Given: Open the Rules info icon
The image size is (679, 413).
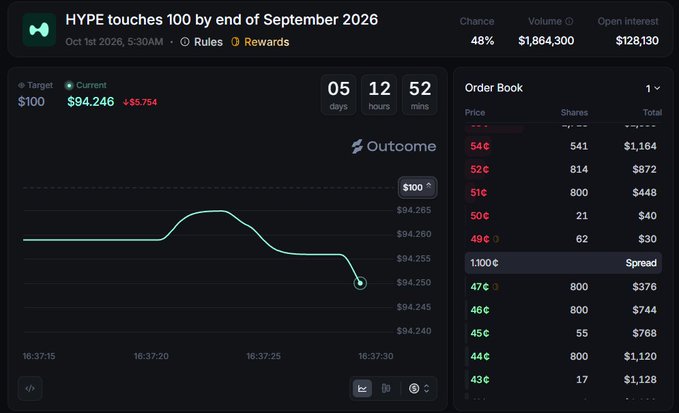Looking at the screenshot, I should (x=185, y=42).
